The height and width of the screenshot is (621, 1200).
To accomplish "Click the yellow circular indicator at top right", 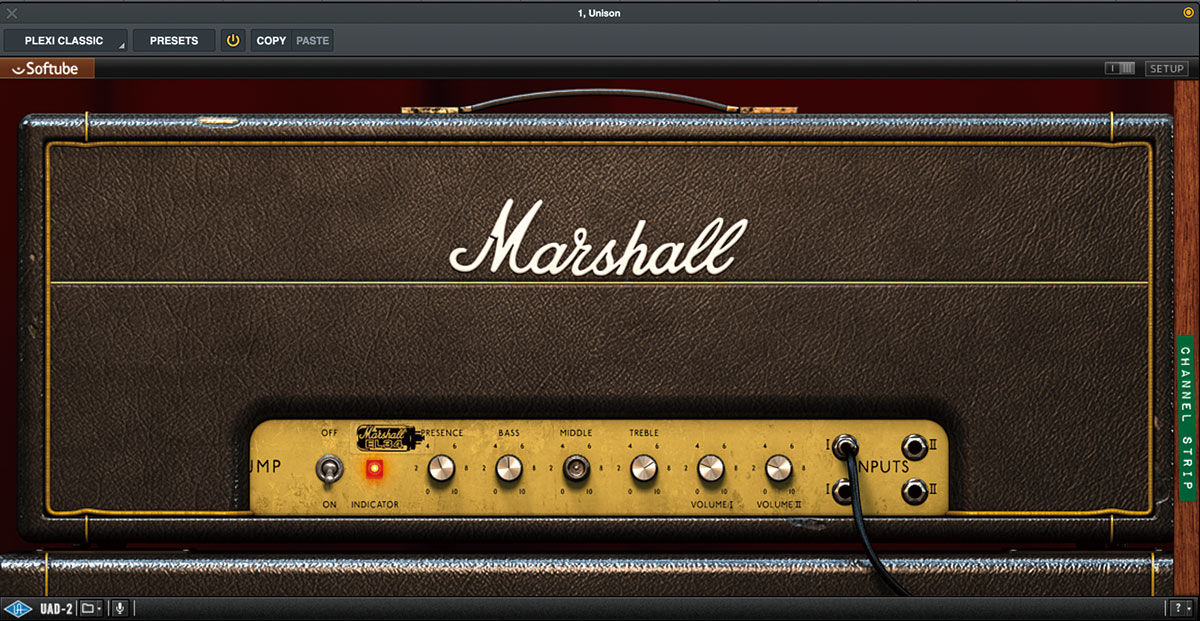I will 1188,12.
